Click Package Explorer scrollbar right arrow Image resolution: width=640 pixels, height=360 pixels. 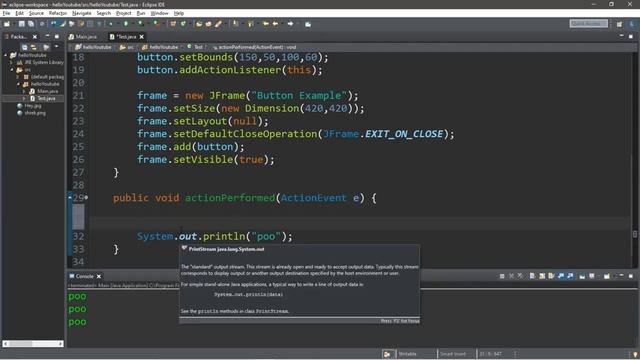(60, 344)
